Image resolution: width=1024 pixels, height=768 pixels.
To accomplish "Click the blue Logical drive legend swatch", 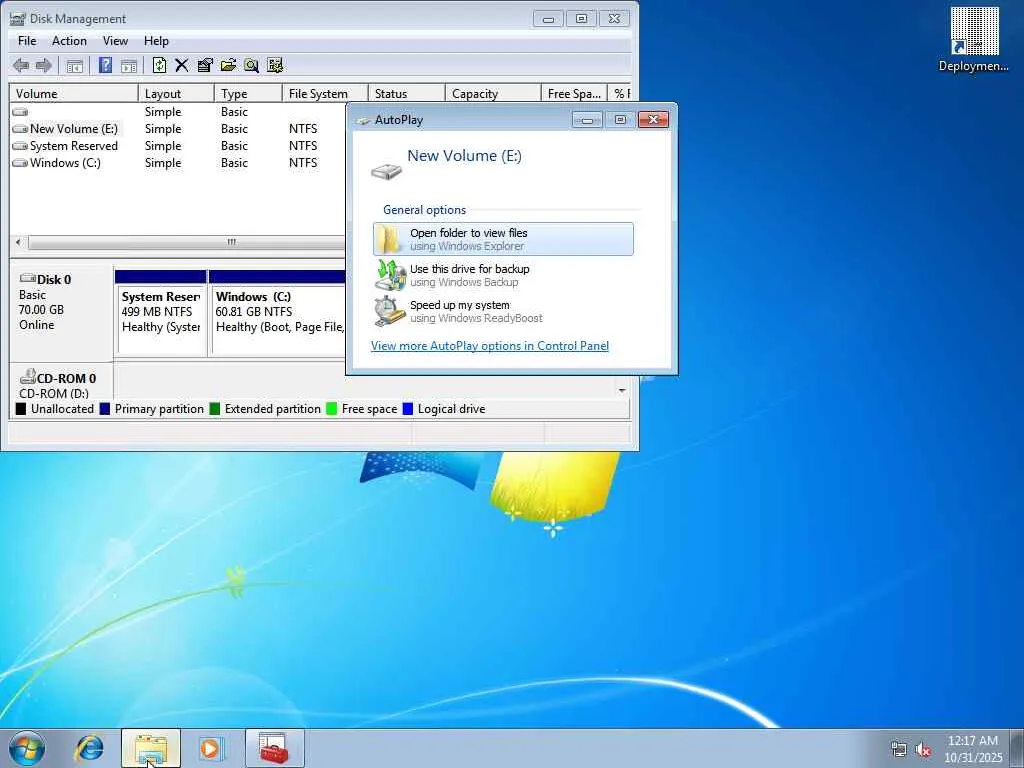I will pos(408,409).
